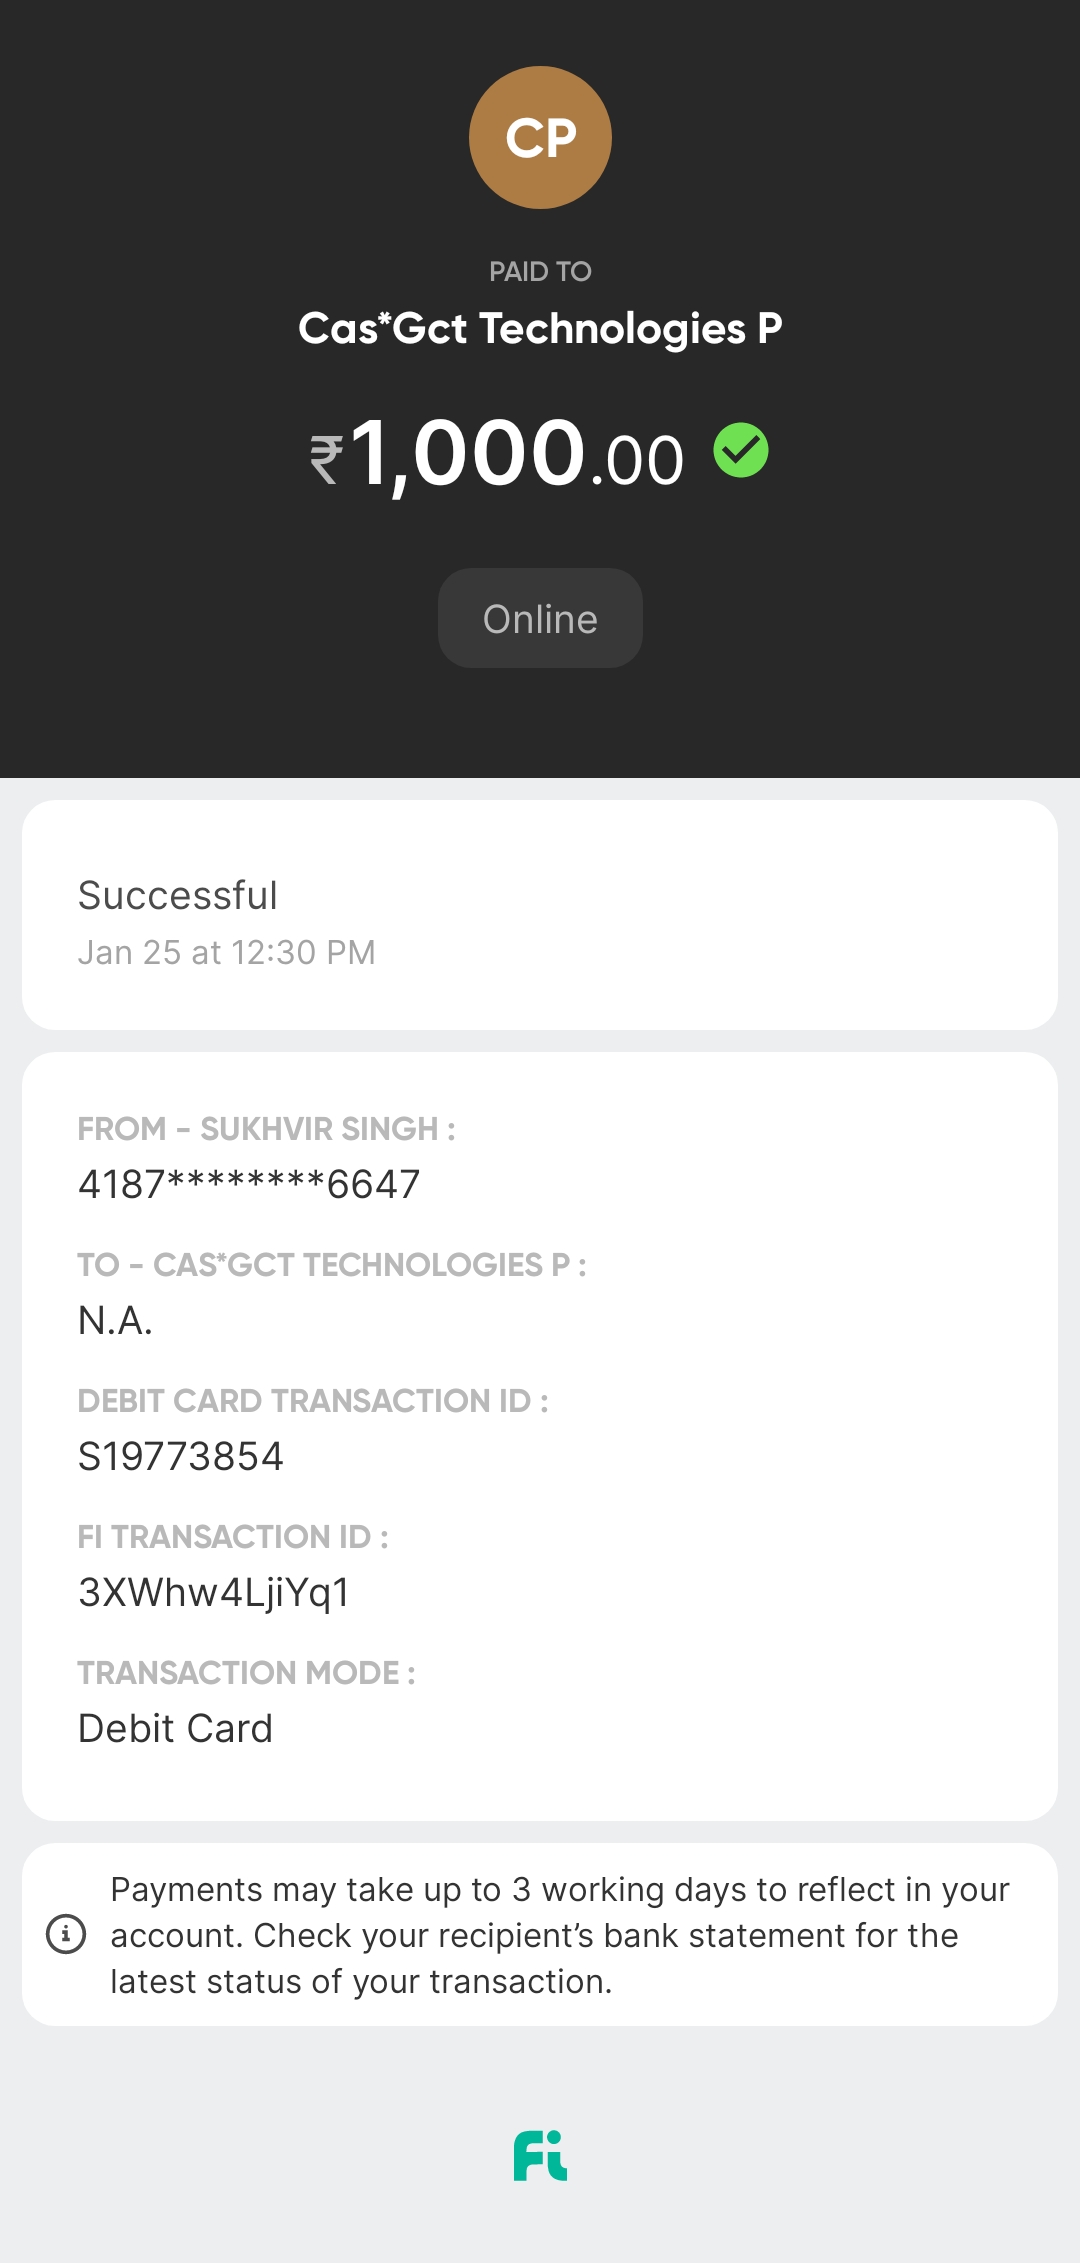Click the FI TRANSACTION ID label
The height and width of the screenshot is (2263, 1080).
pos(233,1537)
